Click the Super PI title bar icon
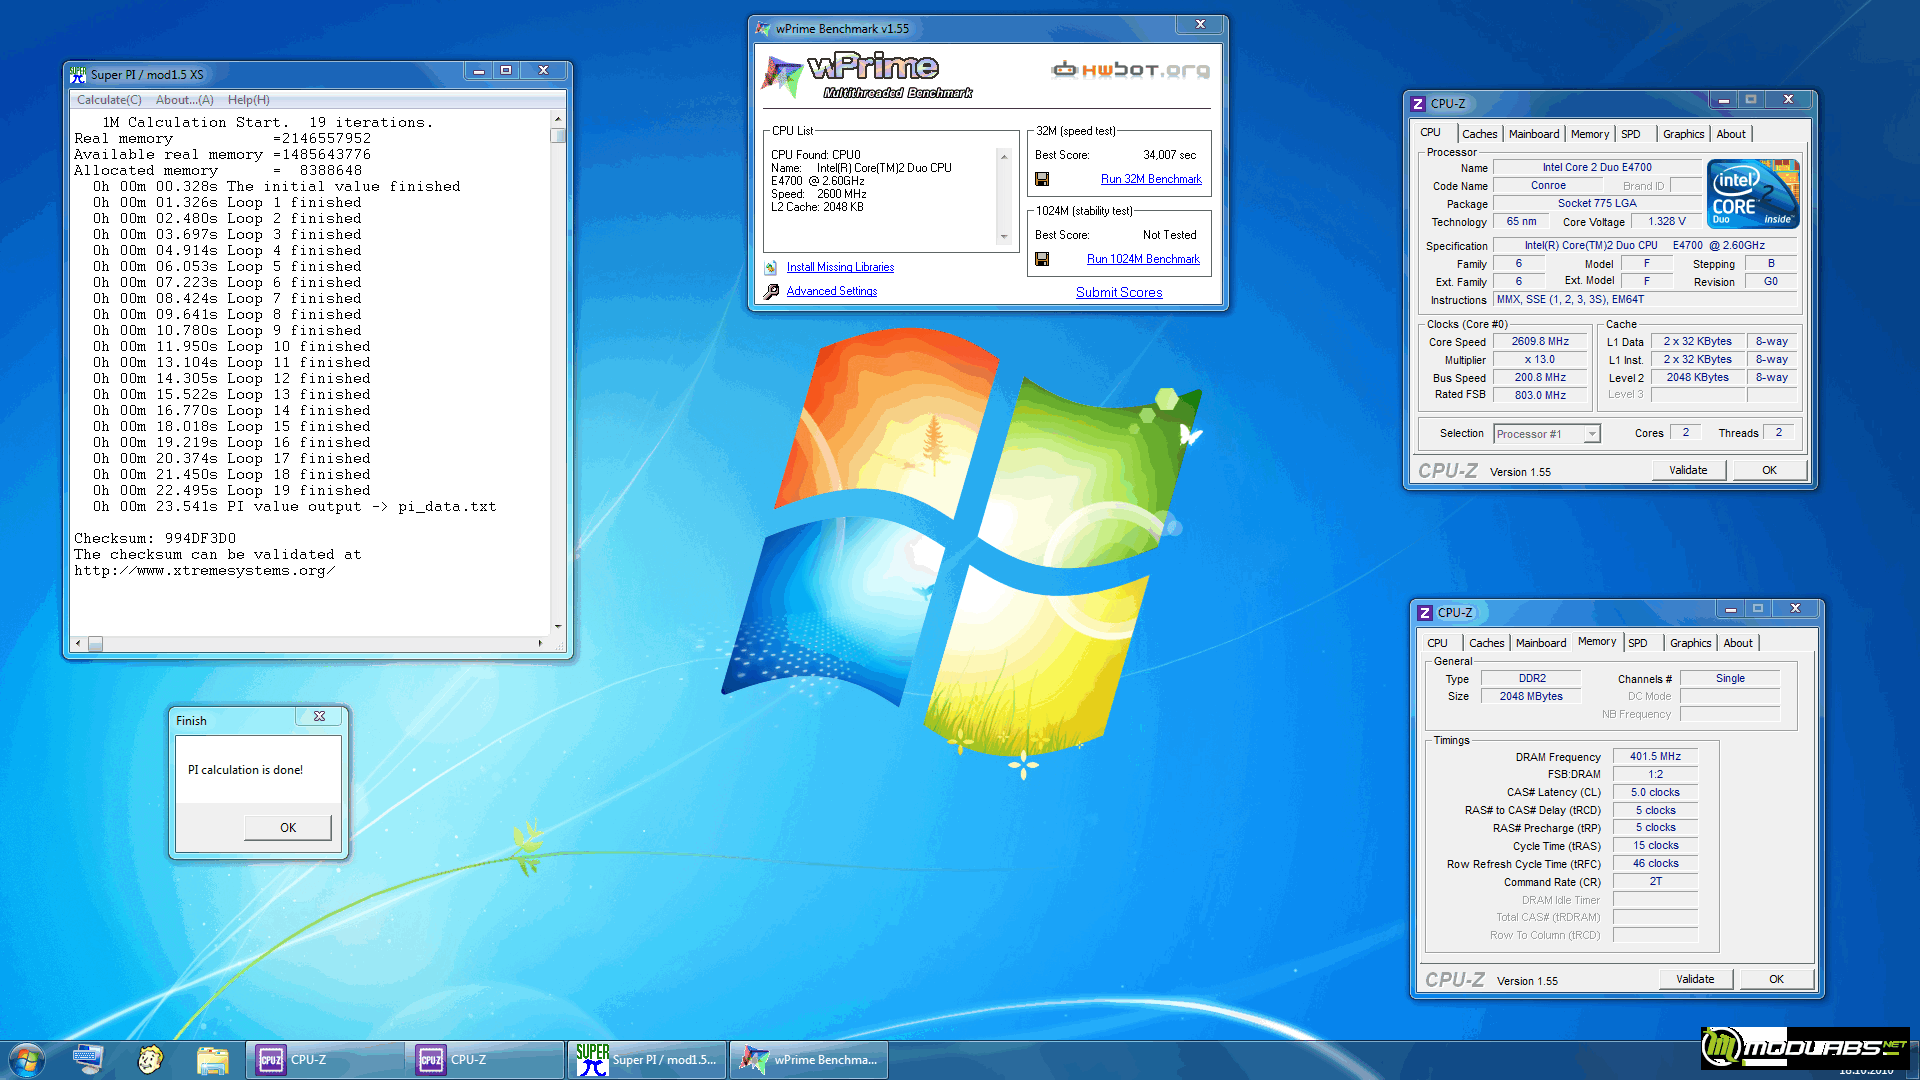This screenshot has height=1080, width=1920. (x=78, y=75)
